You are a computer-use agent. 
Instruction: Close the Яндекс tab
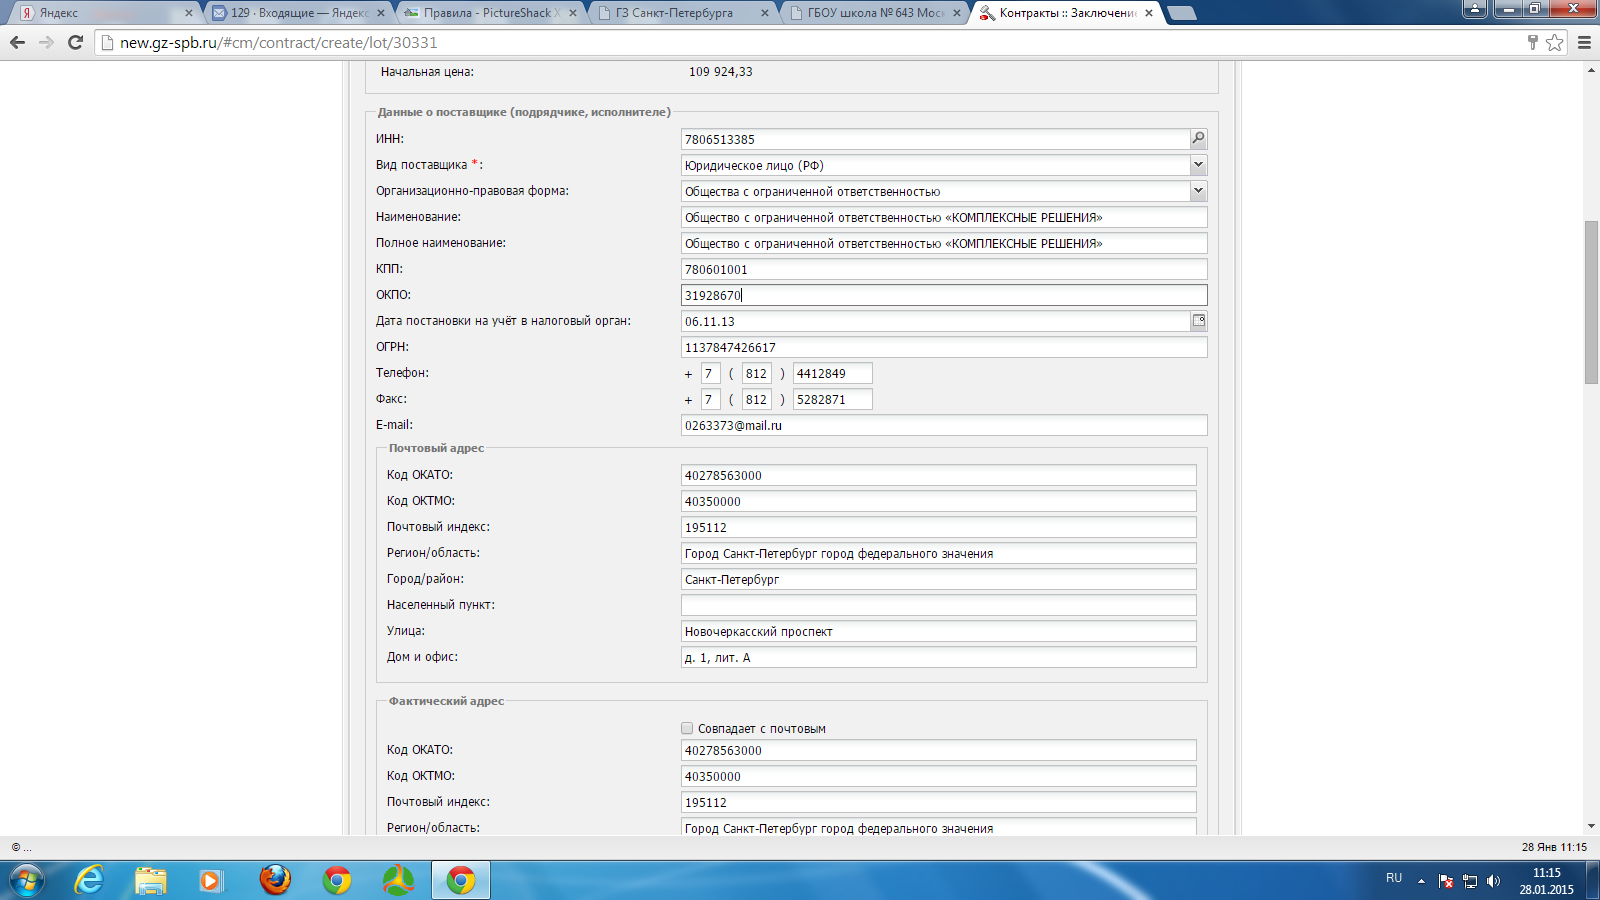click(x=188, y=13)
